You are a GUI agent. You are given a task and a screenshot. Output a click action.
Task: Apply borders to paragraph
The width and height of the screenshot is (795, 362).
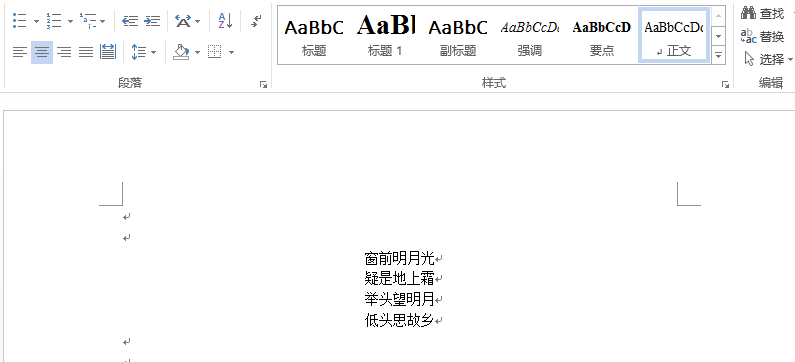pyautogui.click(x=215, y=52)
